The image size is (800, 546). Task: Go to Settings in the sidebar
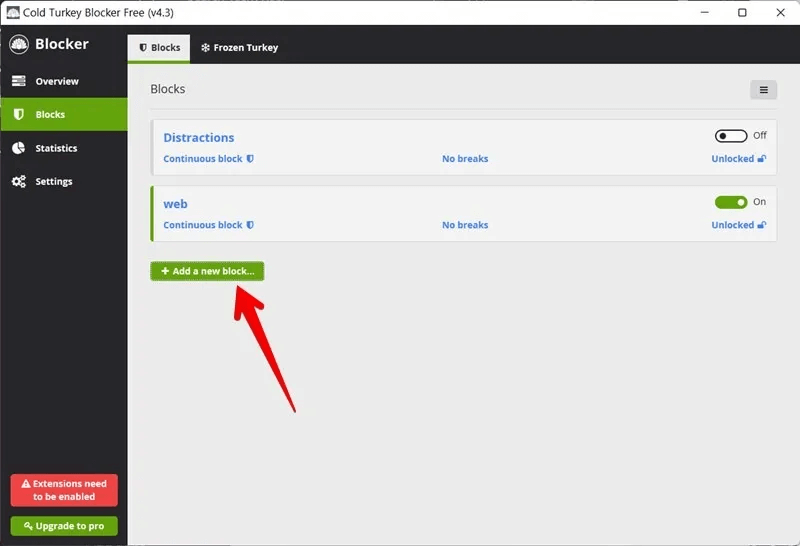coord(64,181)
